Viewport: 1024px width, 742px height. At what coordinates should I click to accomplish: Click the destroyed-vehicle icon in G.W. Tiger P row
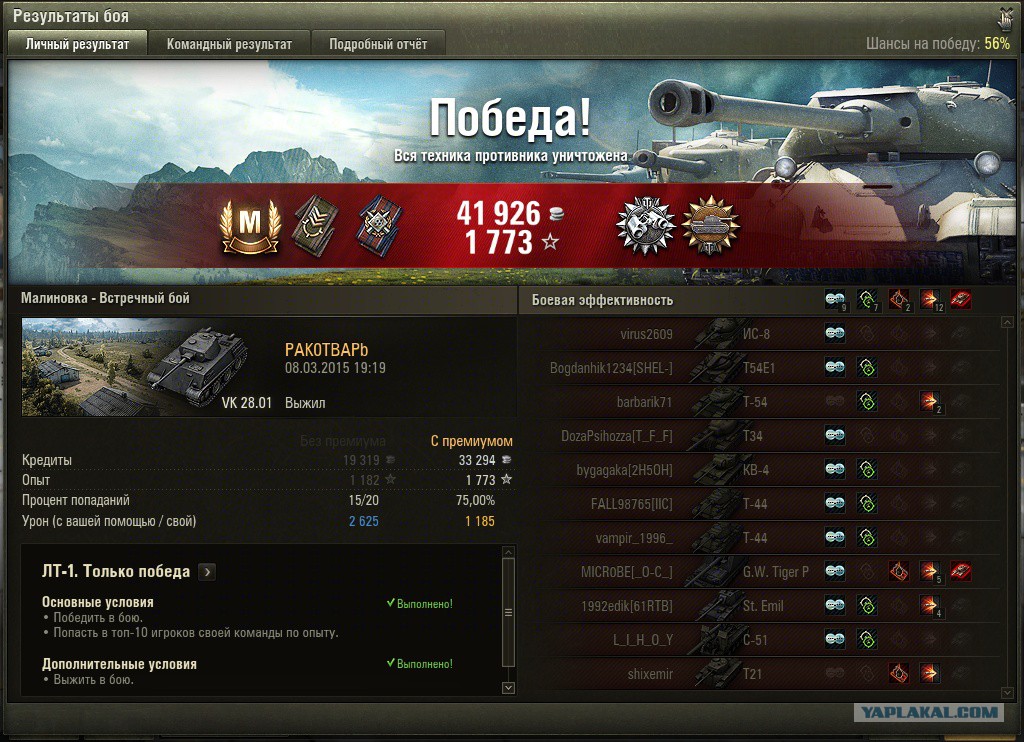click(961, 572)
